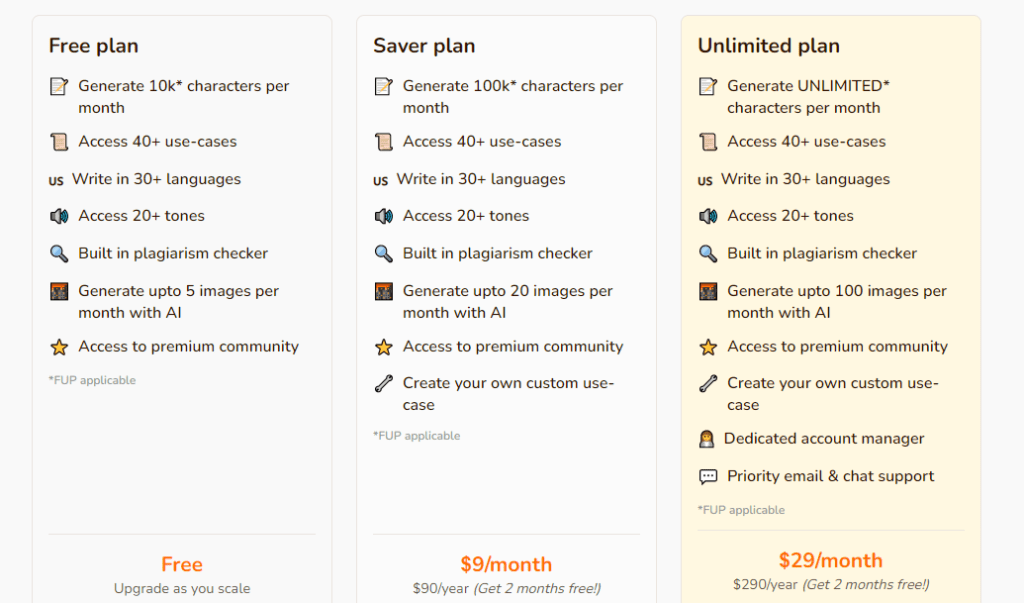Click the Dedicated account manager text
The width and height of the screenshot is (1024, 603).
[x=824, y=439]
